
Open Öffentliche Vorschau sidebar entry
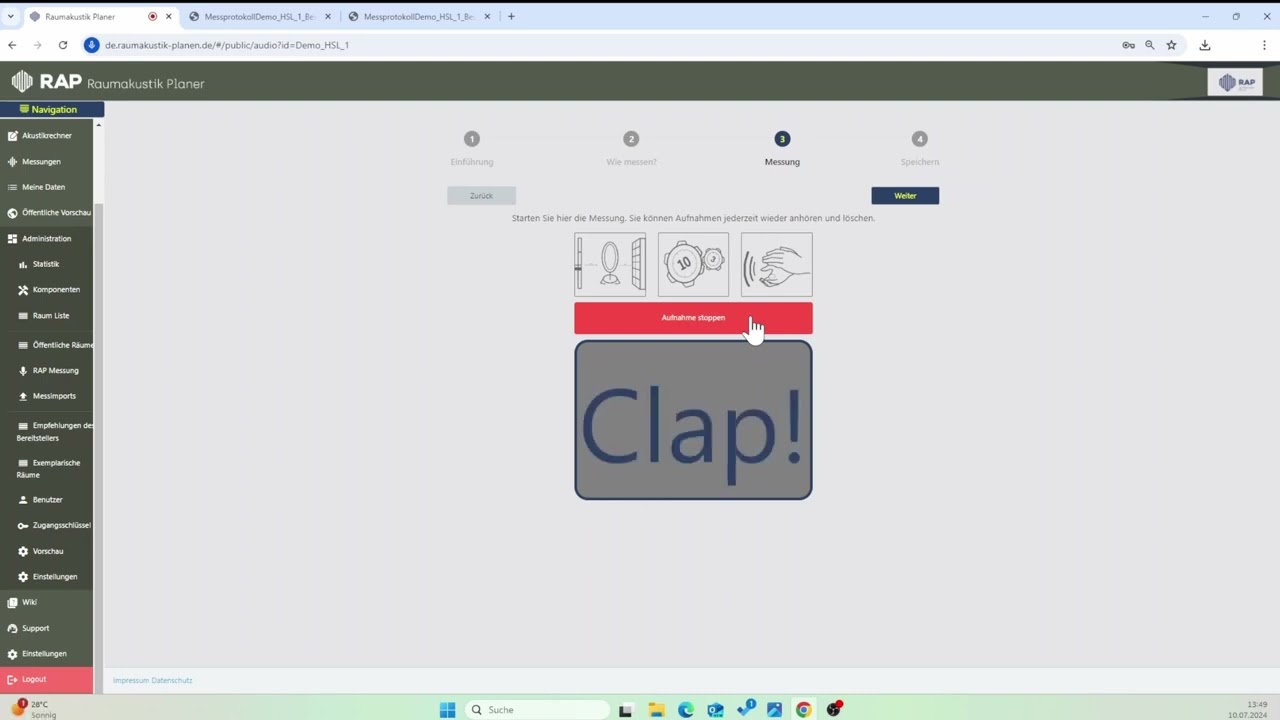tap(47, 212)
